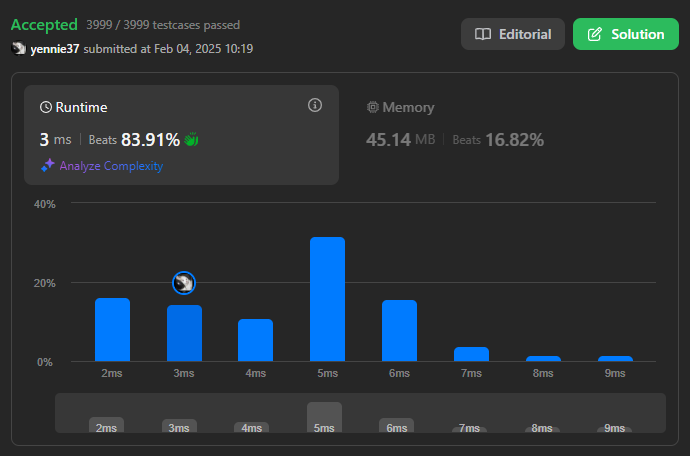Click the 'Beats 16.82%' memory text
690x456 pixels.
(498, 140)
